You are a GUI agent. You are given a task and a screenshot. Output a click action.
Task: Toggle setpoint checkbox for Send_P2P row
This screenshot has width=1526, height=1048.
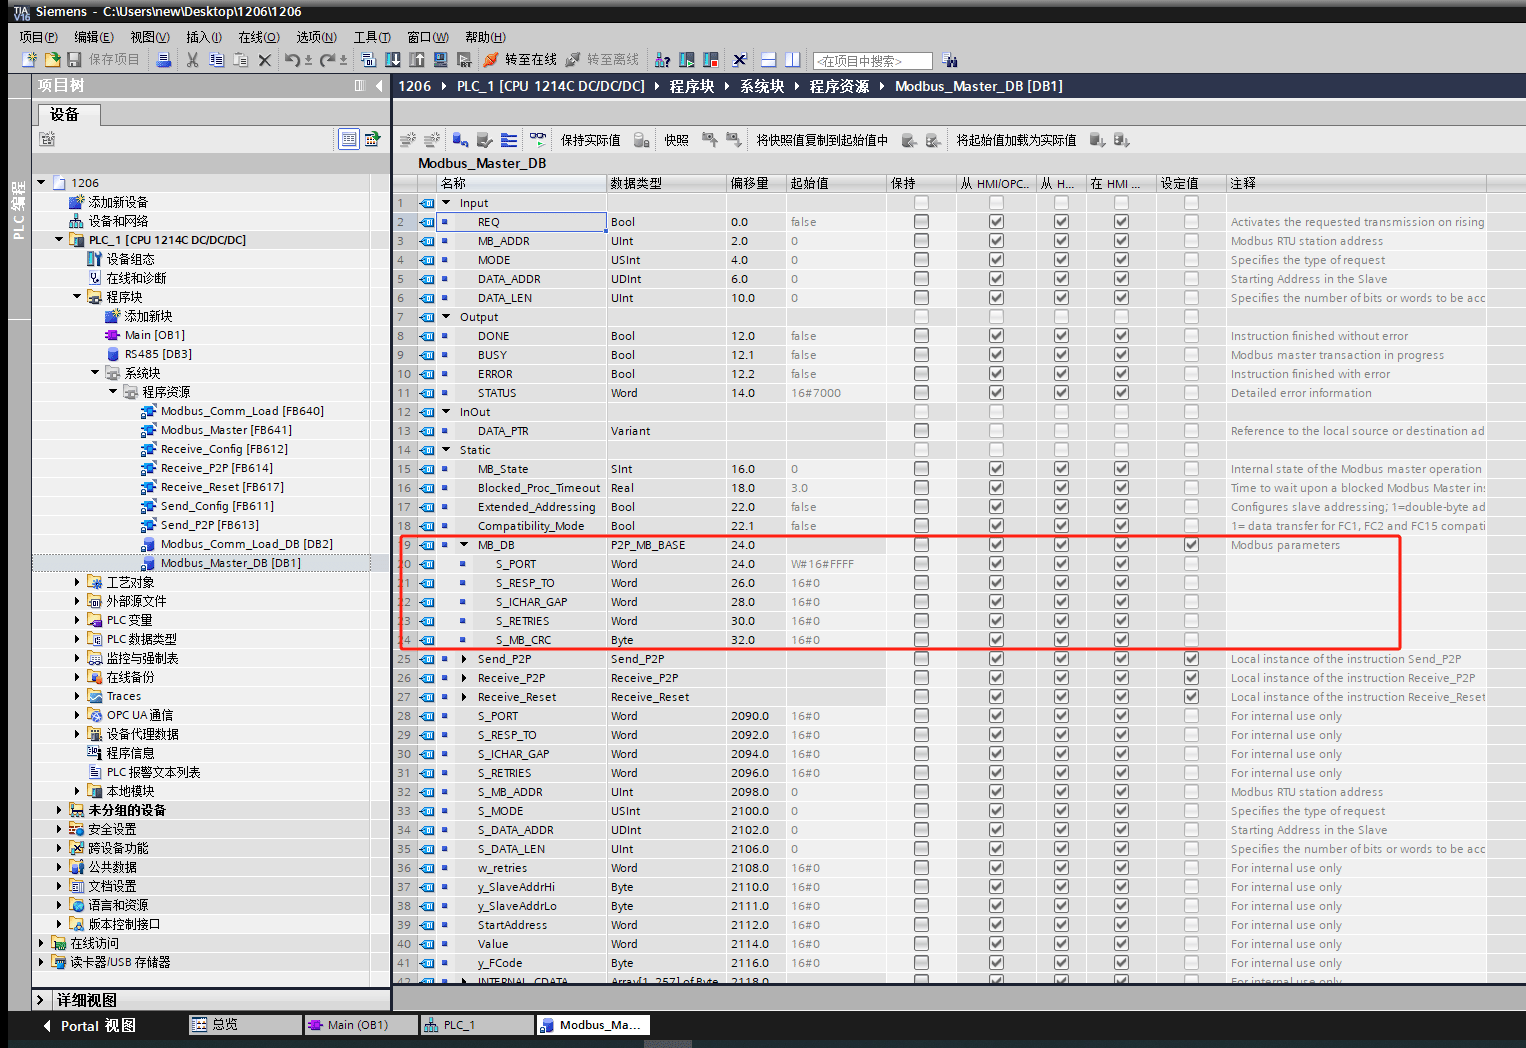coord(1191,659)
